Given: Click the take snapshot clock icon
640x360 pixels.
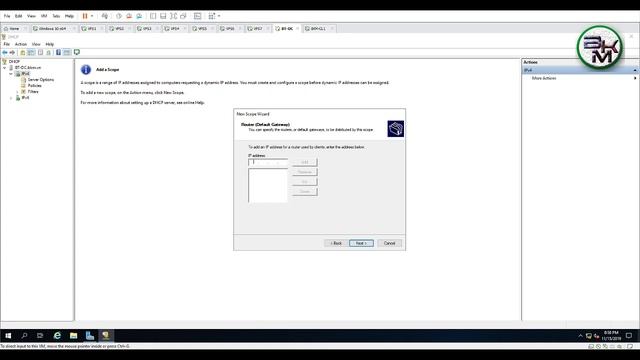Looking at the screenshot, I should point(119,16).
